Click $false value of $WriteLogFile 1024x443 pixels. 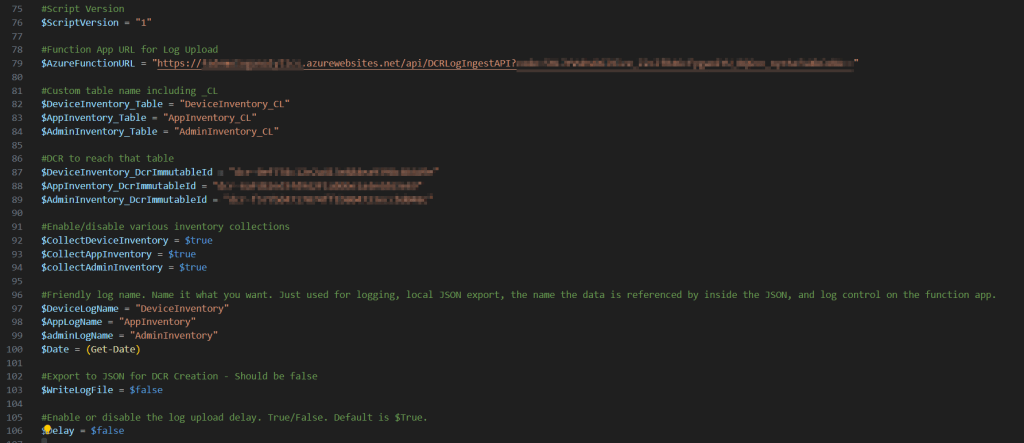tap(146, 389)
